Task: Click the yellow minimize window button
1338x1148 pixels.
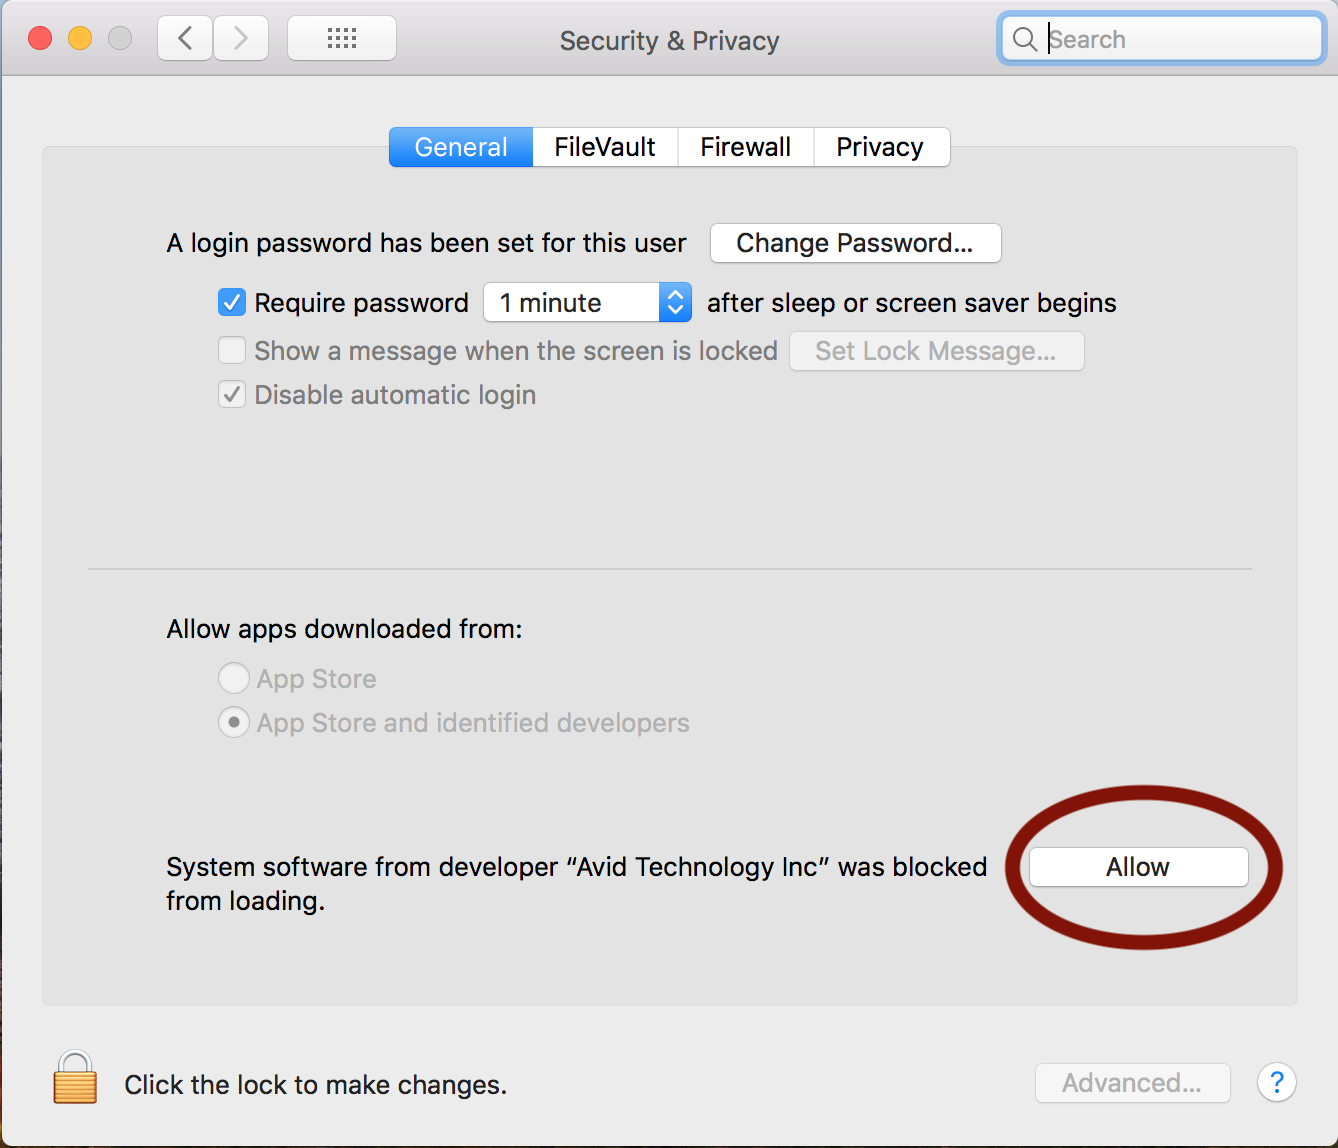Action: click(x=80, y=39)
